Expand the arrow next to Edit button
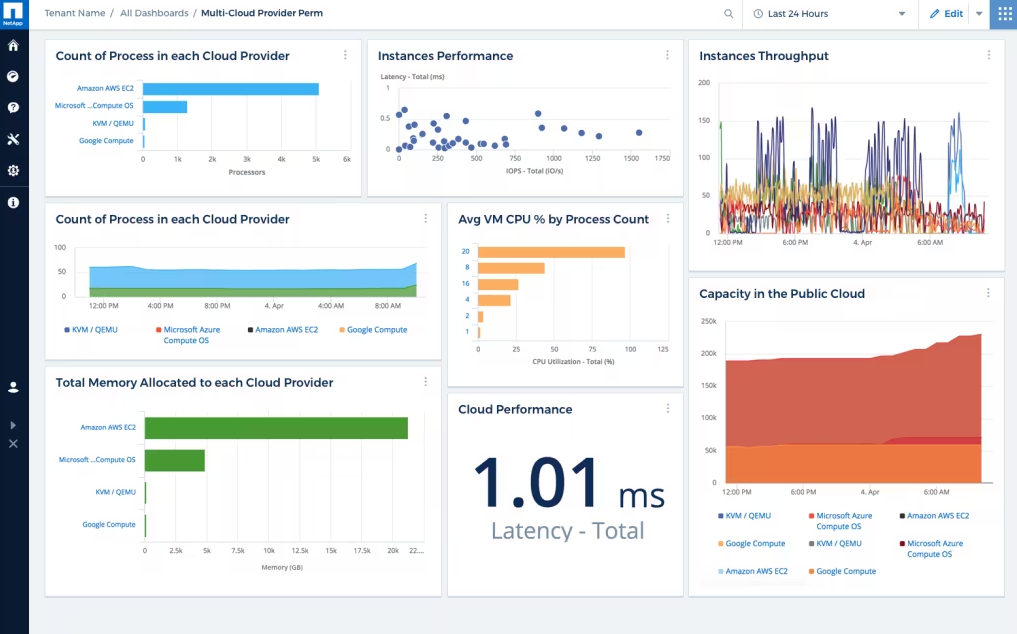This screenshot has width=1017, height=634. [x=978, y=14]
